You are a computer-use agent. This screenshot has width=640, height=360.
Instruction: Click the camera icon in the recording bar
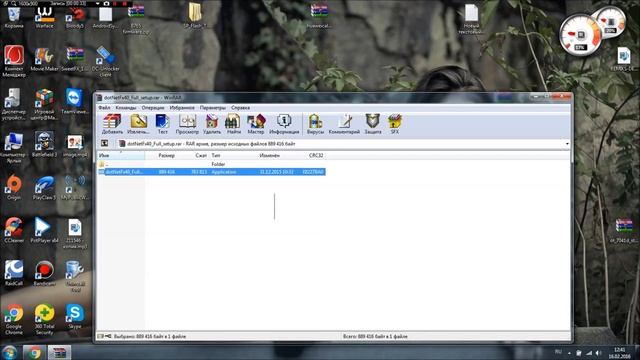click(x=107, y=3)
